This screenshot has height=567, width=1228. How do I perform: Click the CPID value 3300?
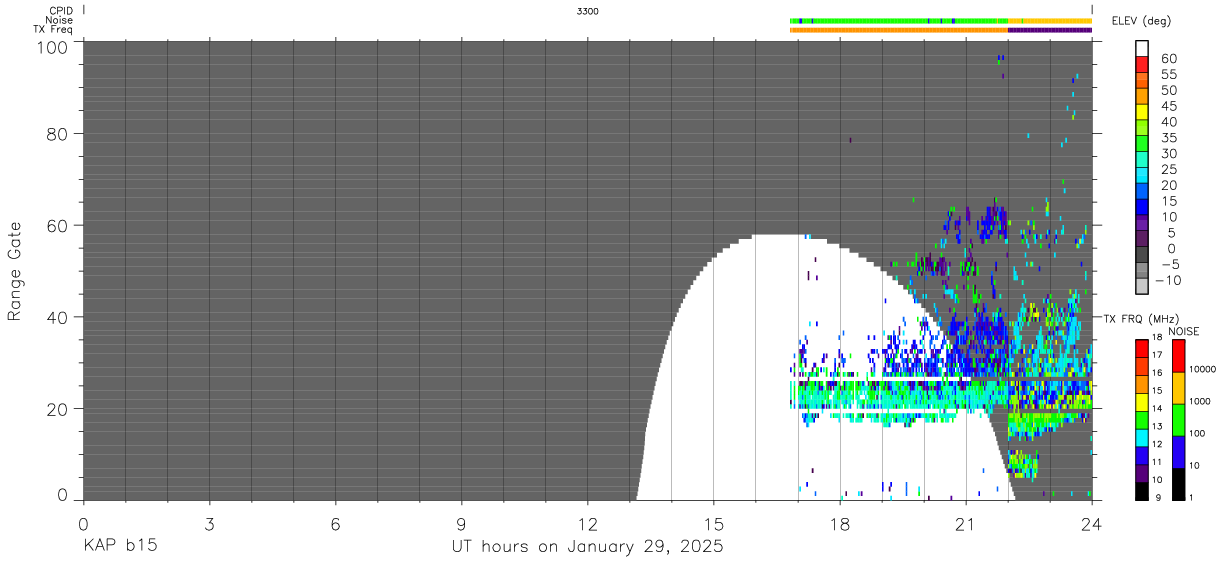588,10
